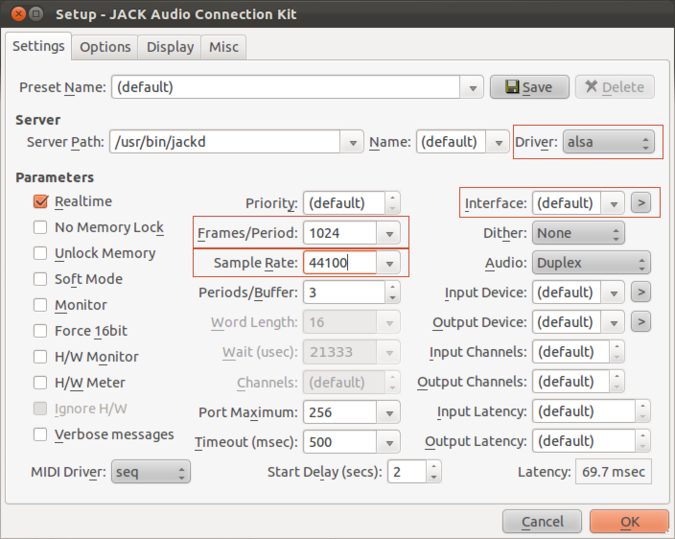Click the arrow button next to Interface
This screenshot has height=539, width=675.
(640, 203)
